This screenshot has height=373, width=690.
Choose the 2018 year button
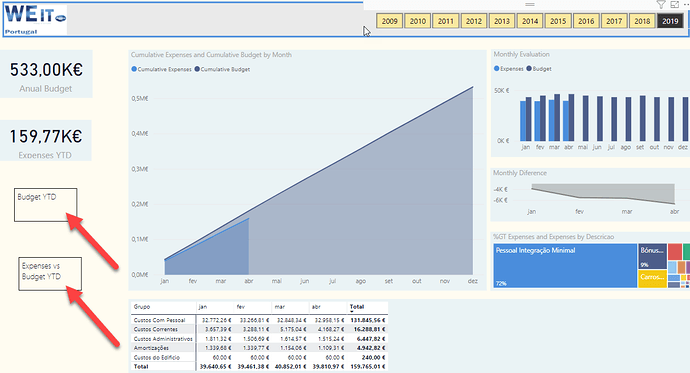tap(642, 21)
